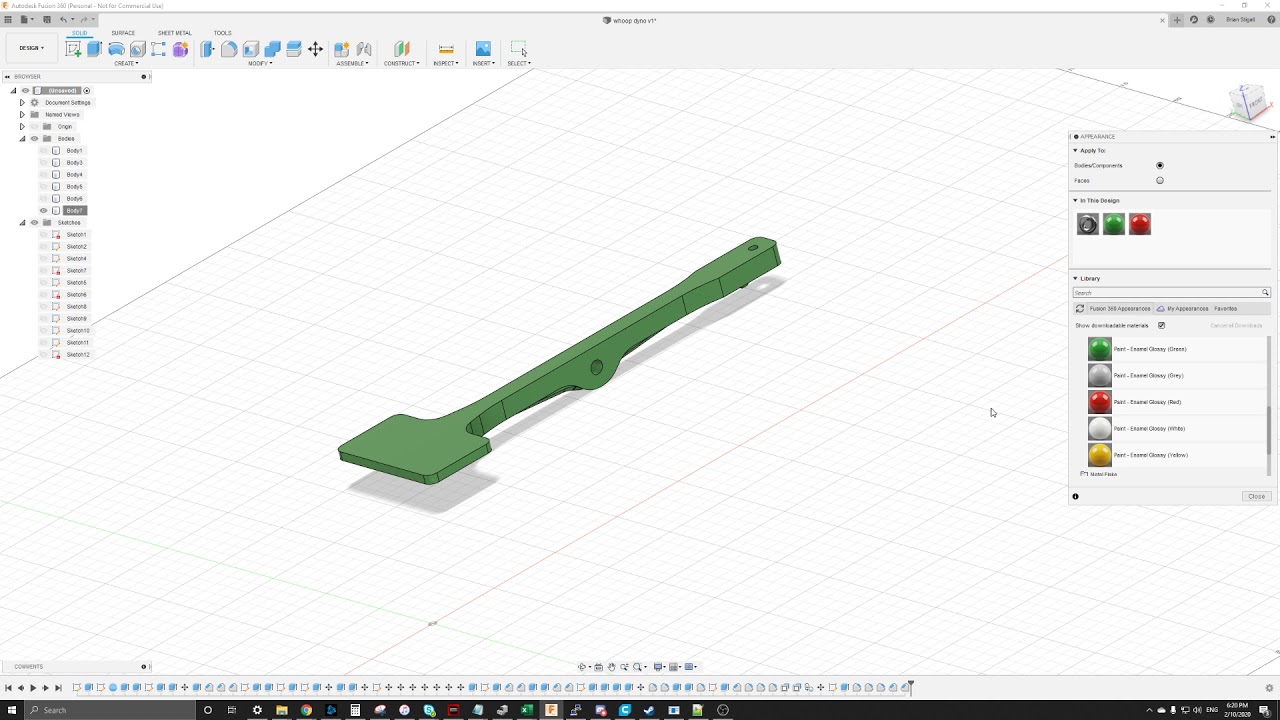
Task: Select the Press Pull tool icon
Action: pos(208,49)
